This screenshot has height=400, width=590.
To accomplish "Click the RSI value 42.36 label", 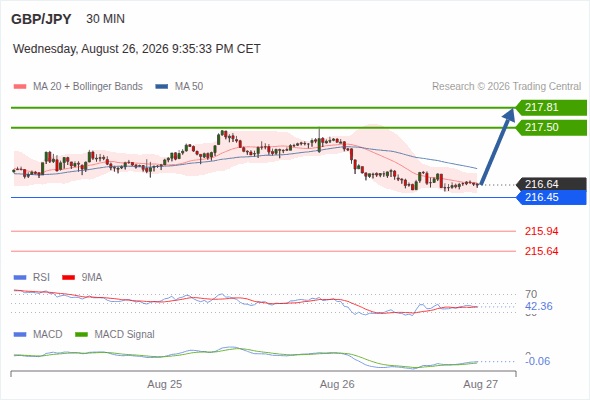I will pyautogui.click(x=538, y=306).
